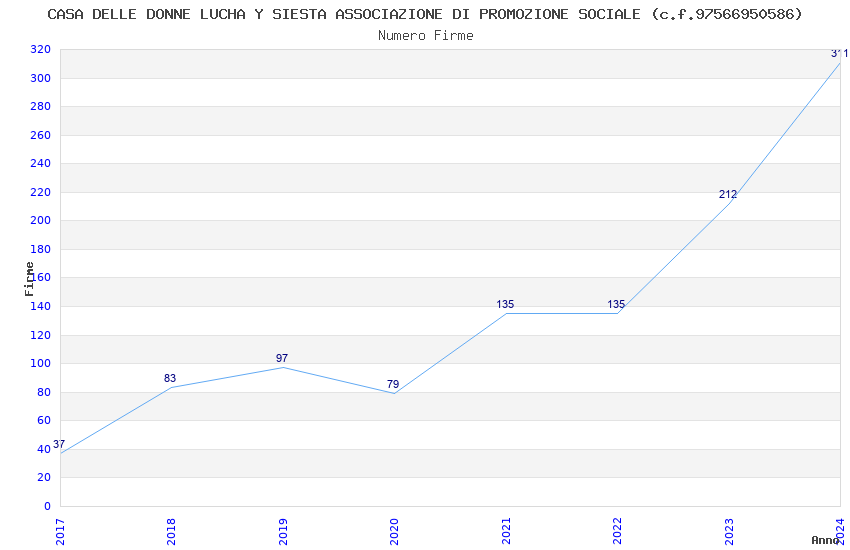Select the data label 212 for 2023
The width and height of the screenshot is (850, 550).
coord(727,194)
